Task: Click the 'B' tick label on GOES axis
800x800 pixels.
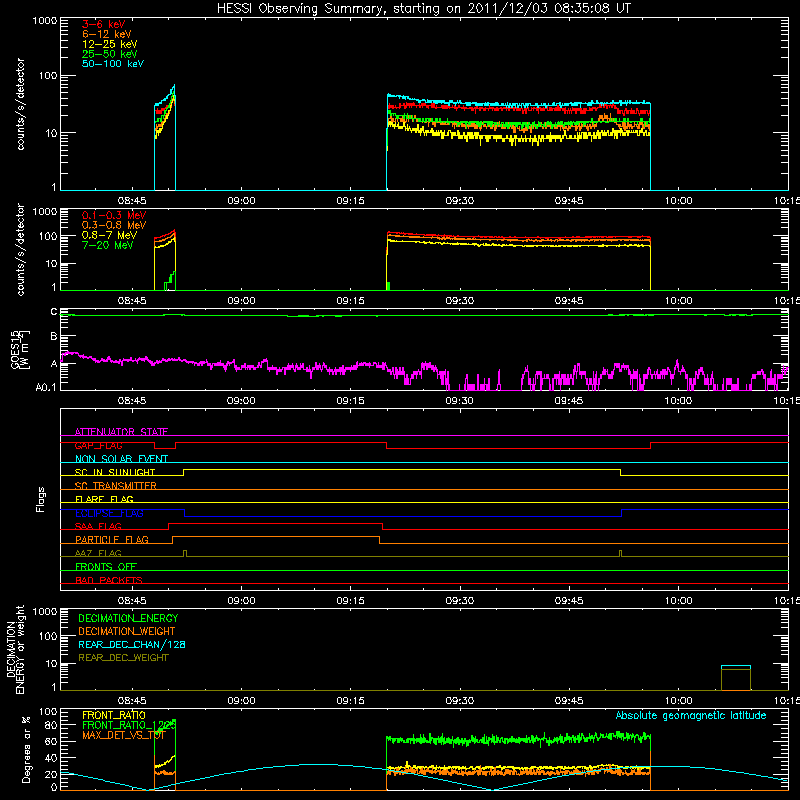Action: point(54,336)
